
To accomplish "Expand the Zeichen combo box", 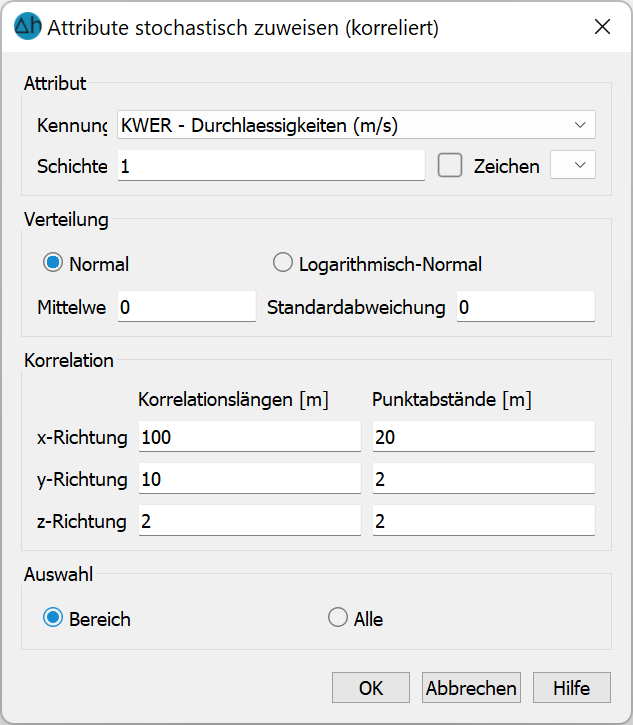I will pos(572,165).
